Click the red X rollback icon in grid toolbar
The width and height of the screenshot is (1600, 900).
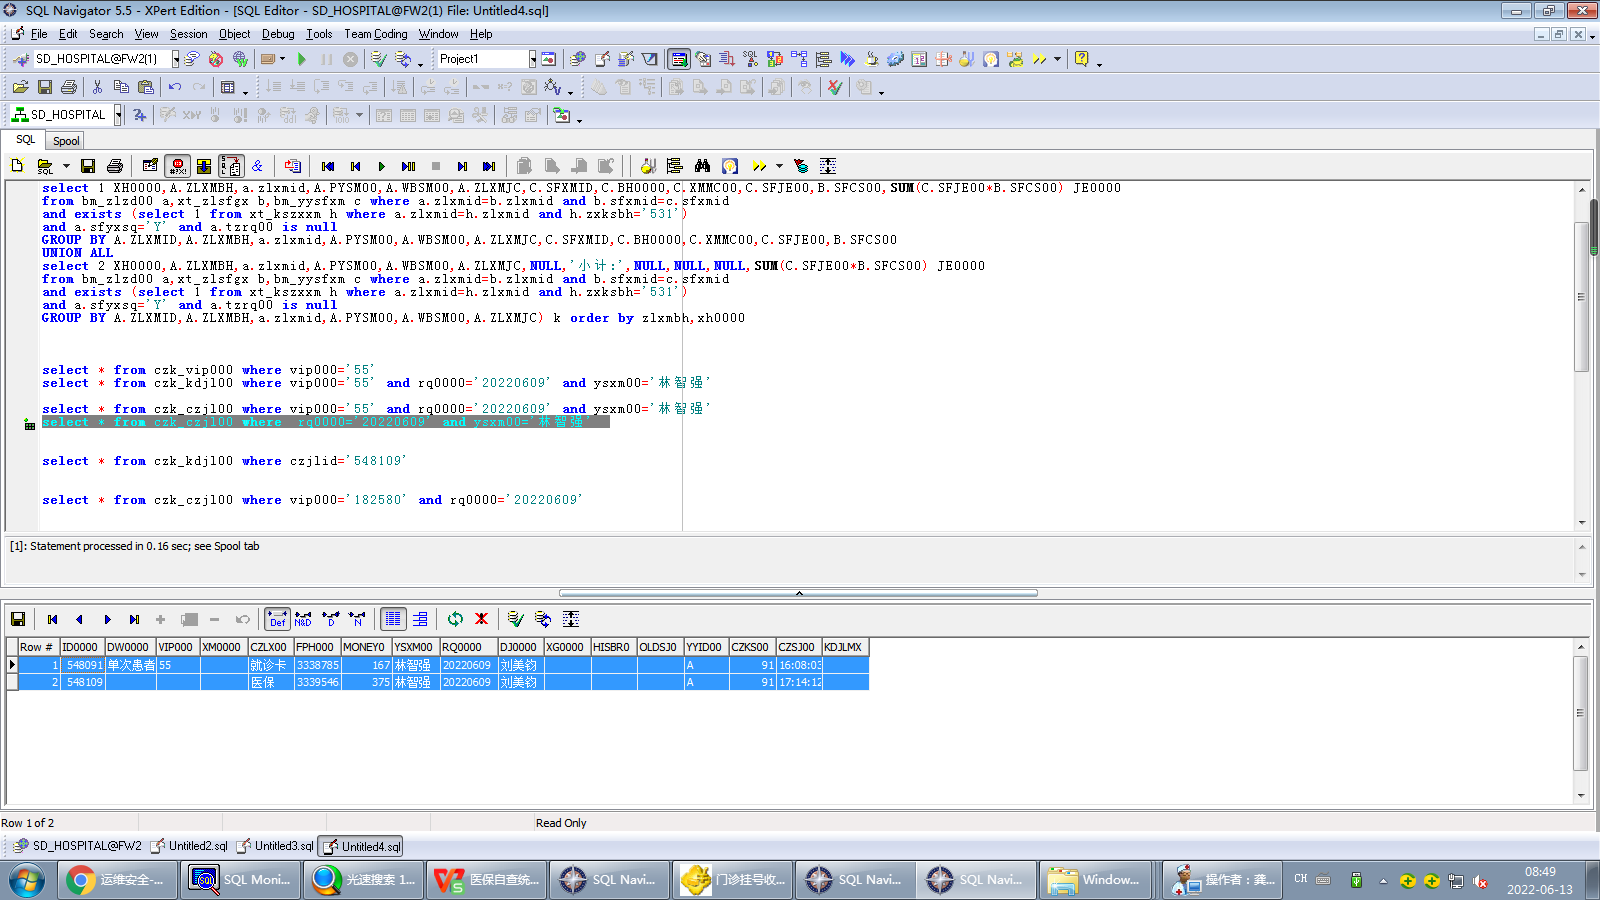481,619
